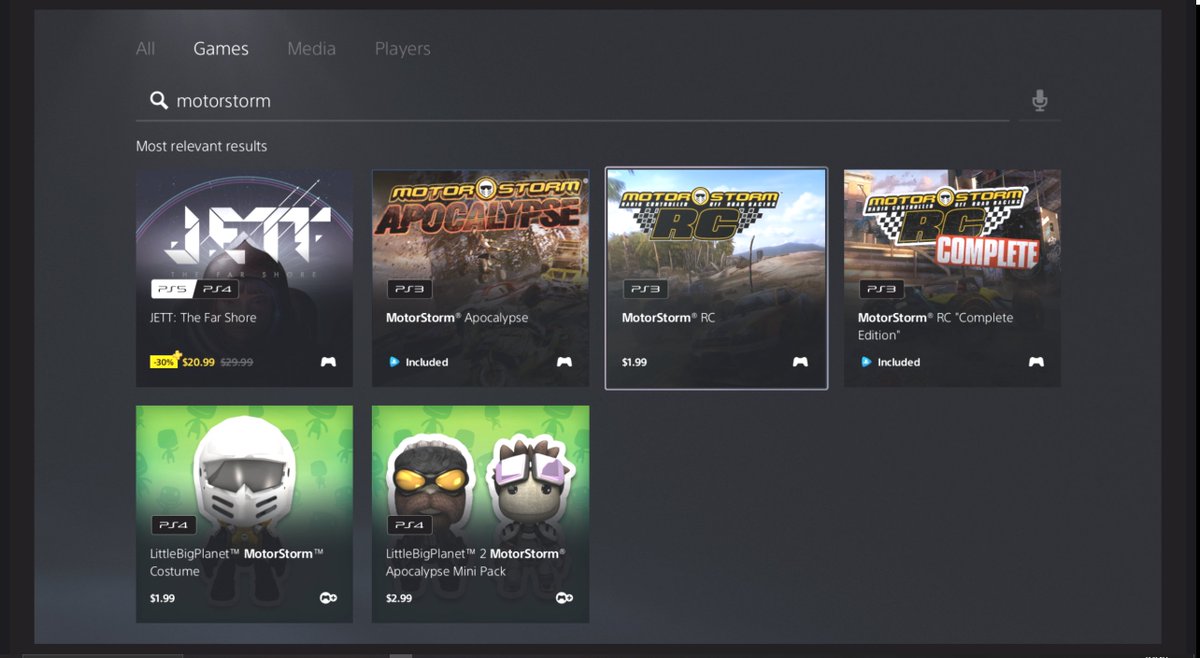Click the MotorStorm RC title text
The height and width of the screenshot is (658, 1200).
pyautogui.click(x=668, y=318)
